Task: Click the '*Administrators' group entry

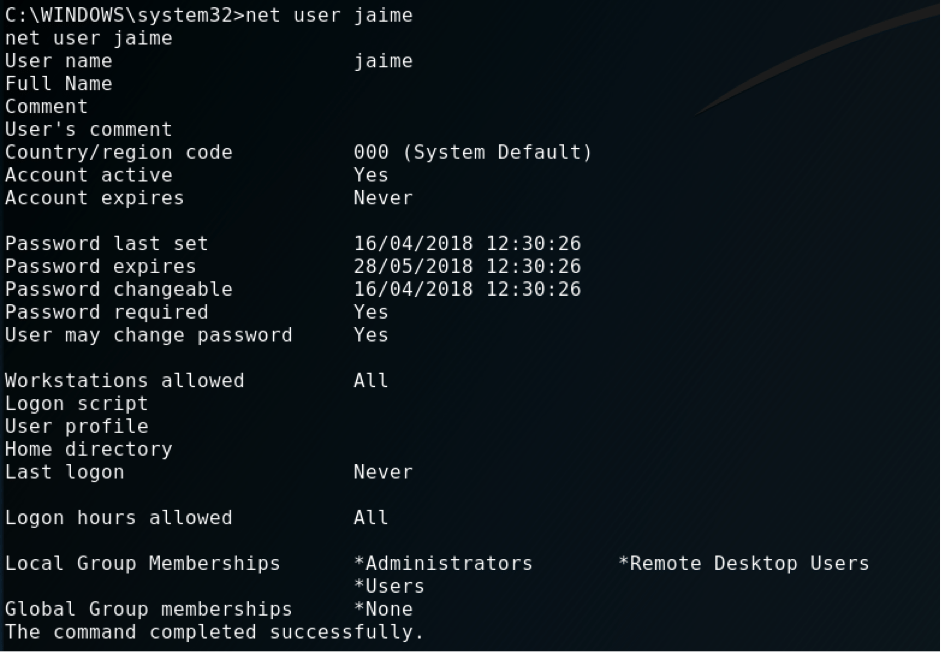Action: pos(443,564)
